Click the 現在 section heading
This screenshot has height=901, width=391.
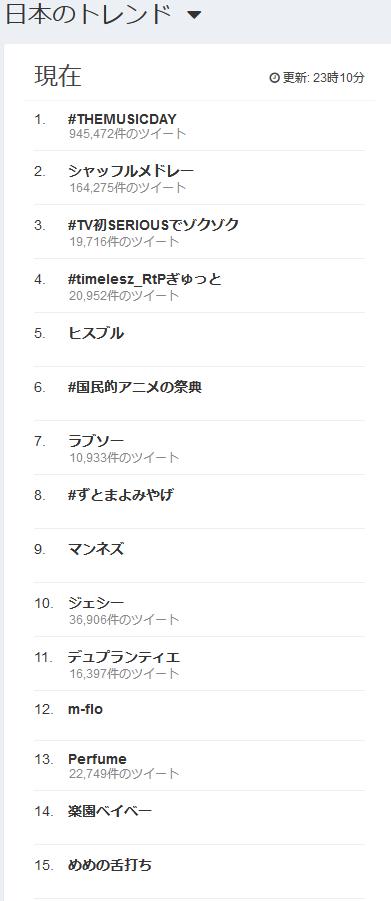(x=58, y=76)
